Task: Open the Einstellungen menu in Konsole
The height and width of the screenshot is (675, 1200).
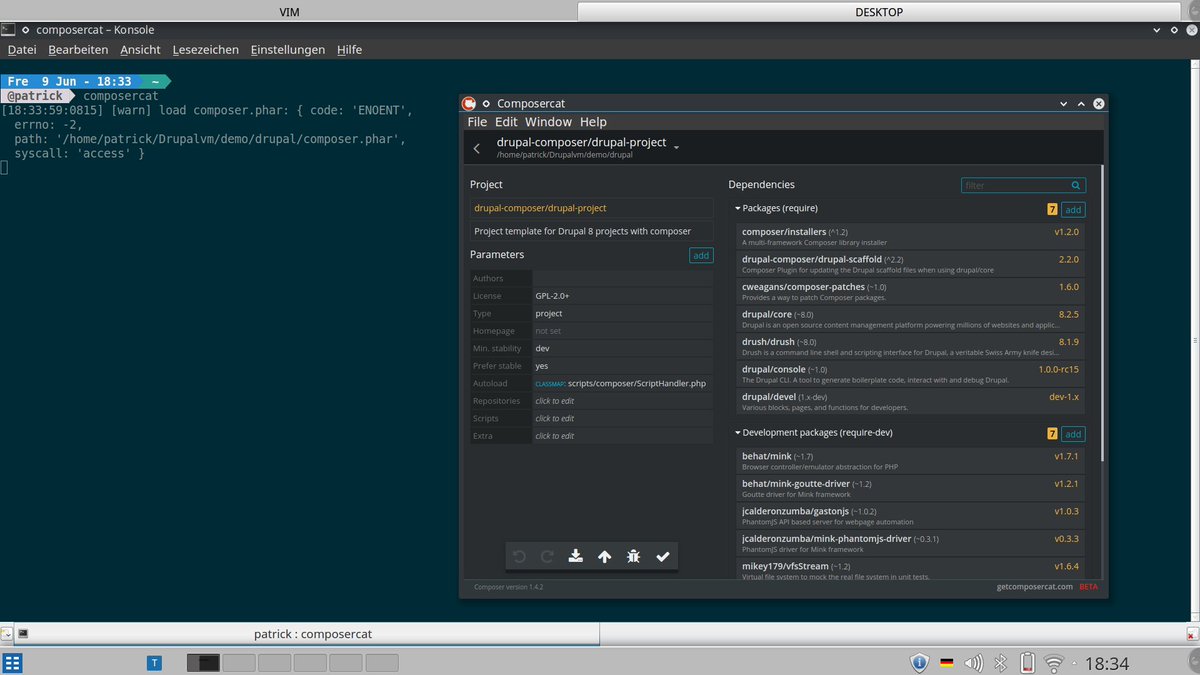Action: 288,49
